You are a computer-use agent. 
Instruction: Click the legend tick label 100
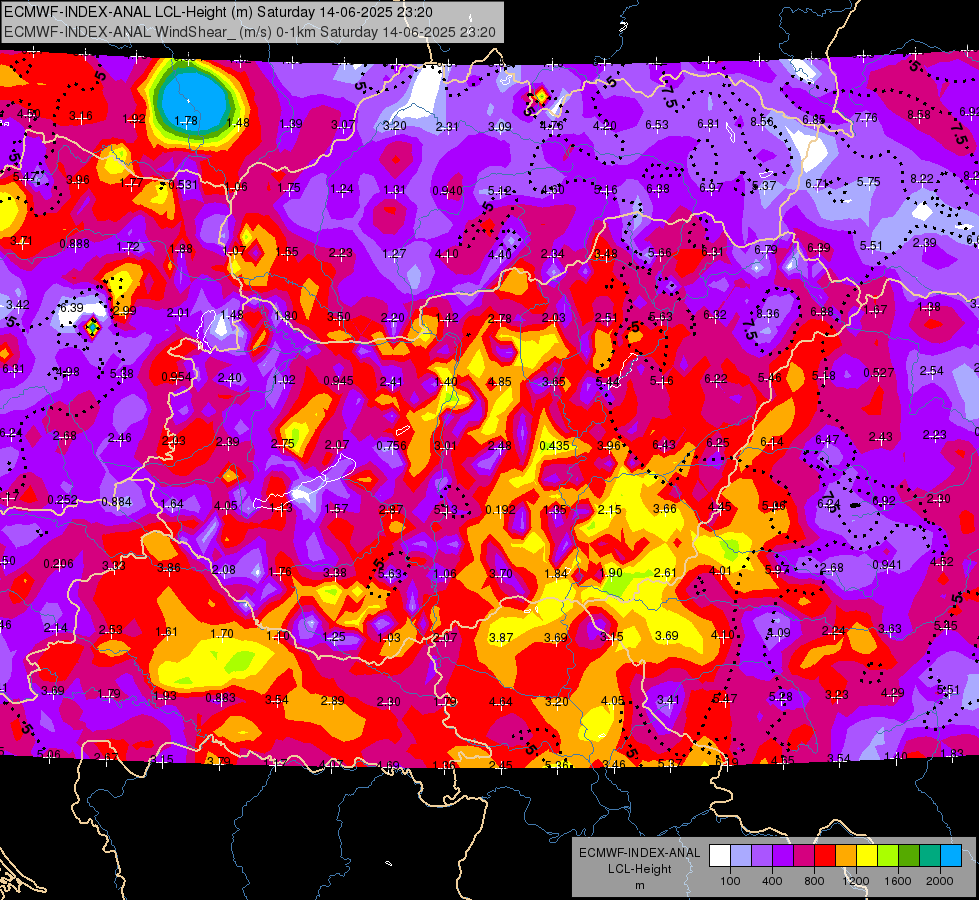tap(731, 881)
